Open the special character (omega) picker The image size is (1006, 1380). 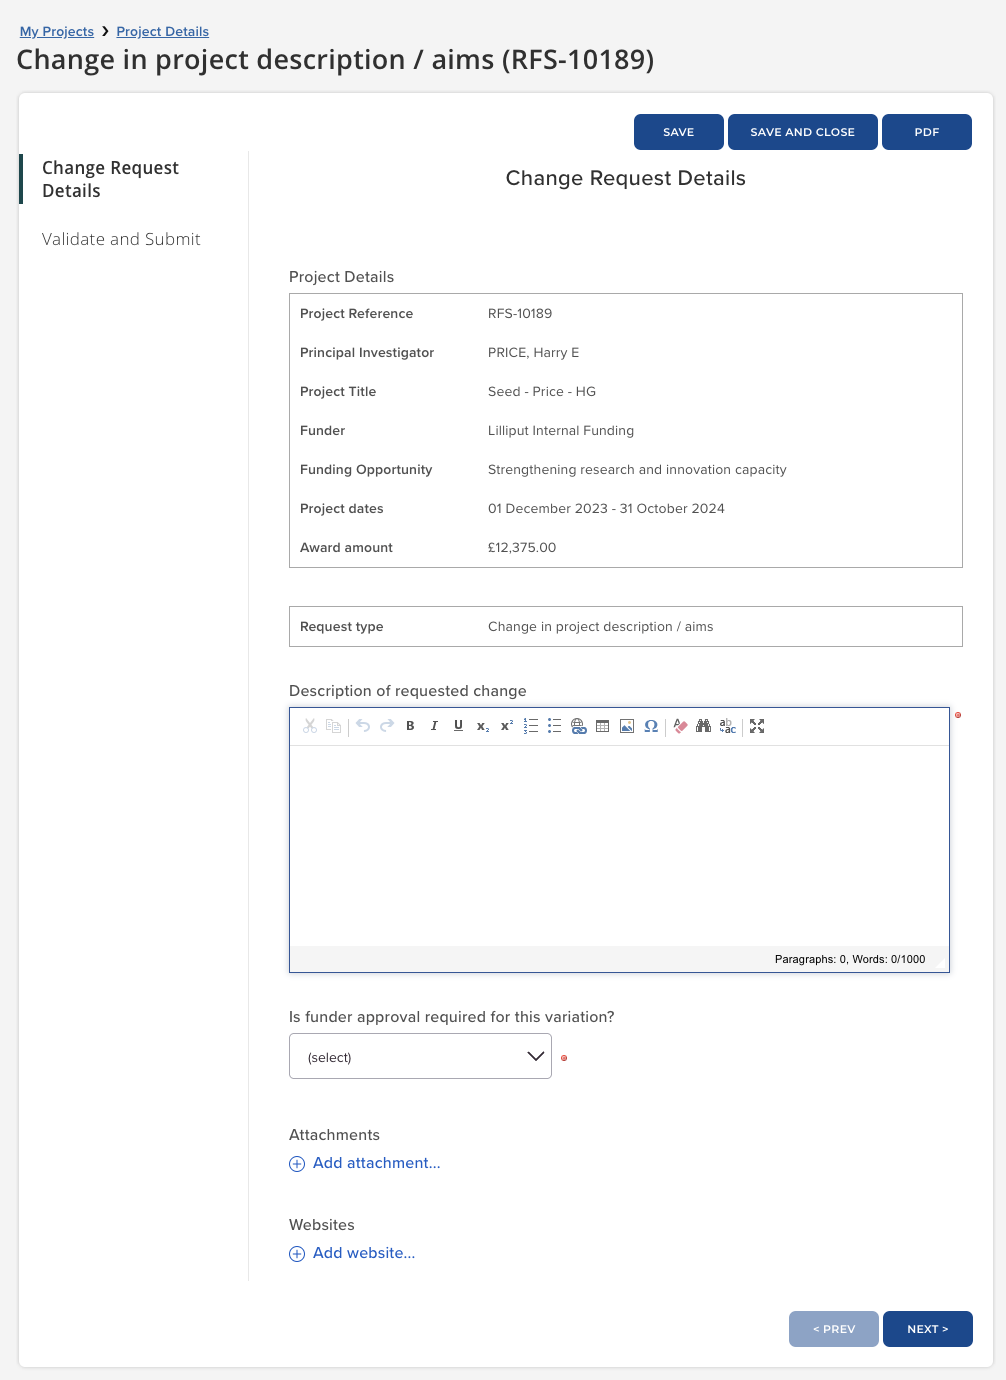point(651,726)
